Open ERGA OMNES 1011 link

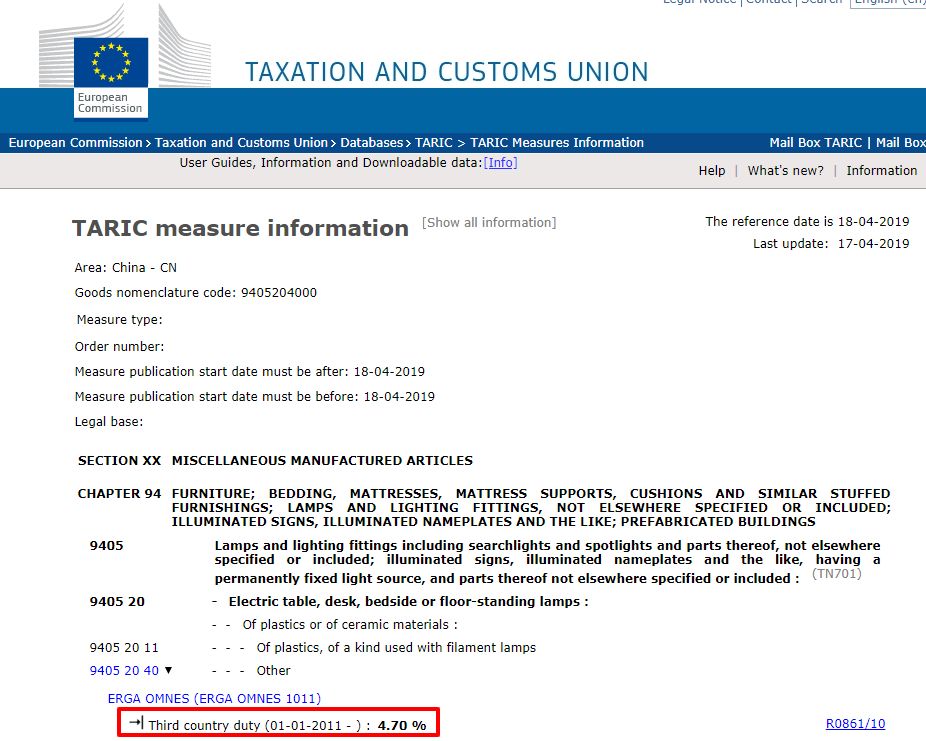(x=214, y=698)
